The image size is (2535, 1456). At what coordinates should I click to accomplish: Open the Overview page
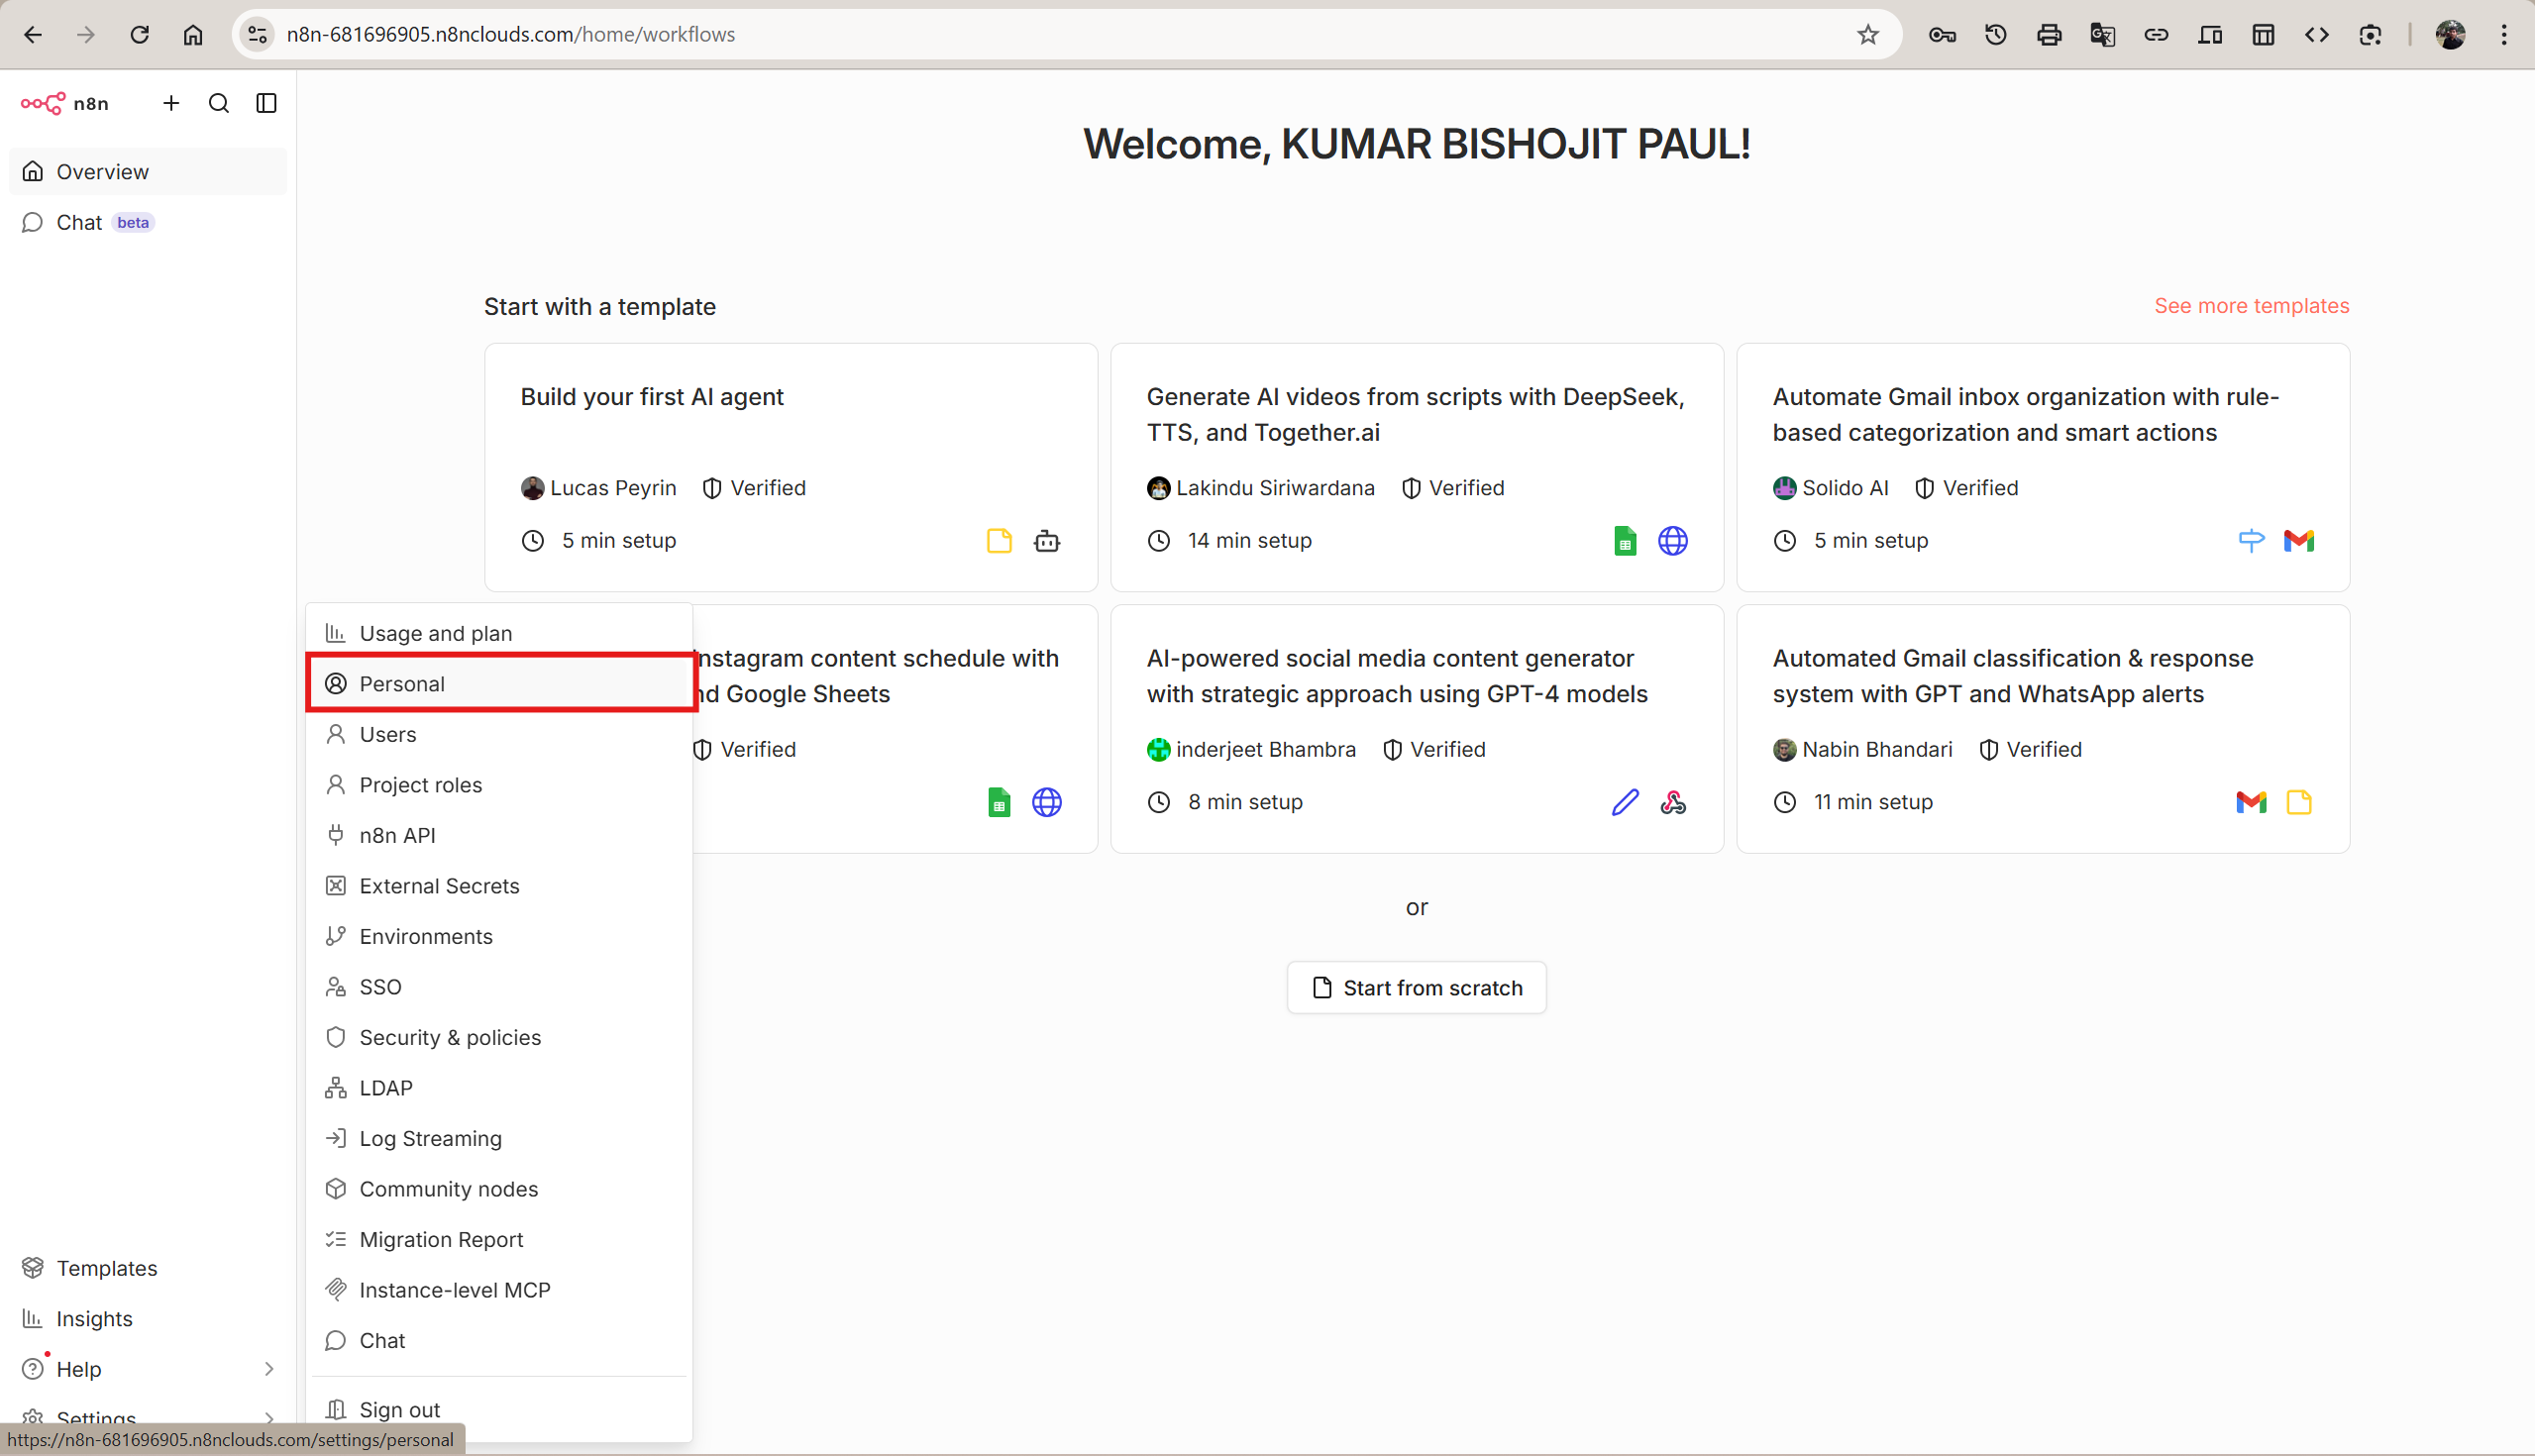point(148,172)
